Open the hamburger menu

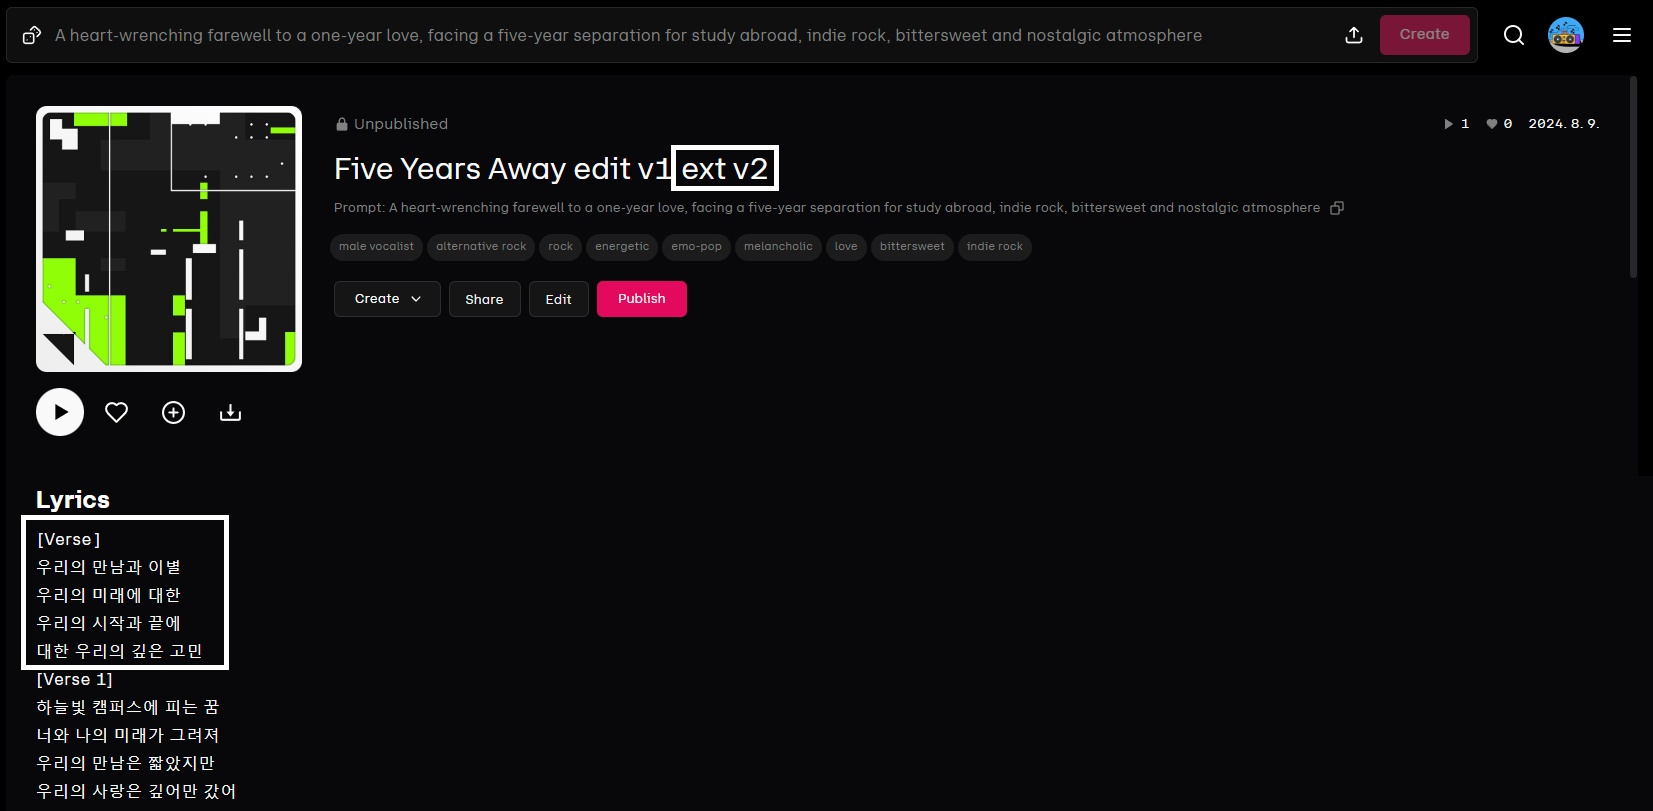(x=1622, y=35)
